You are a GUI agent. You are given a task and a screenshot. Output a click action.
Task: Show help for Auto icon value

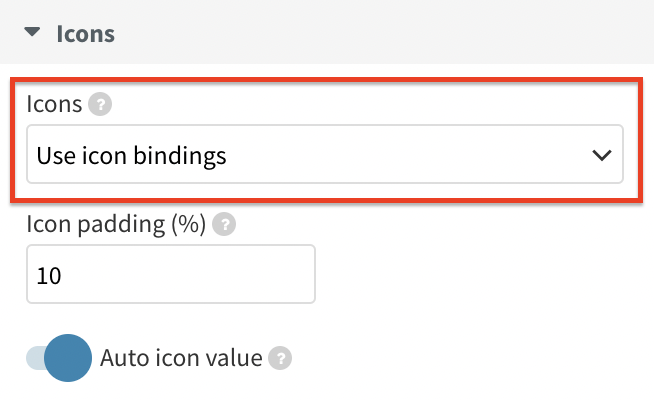tap(280, 358)
